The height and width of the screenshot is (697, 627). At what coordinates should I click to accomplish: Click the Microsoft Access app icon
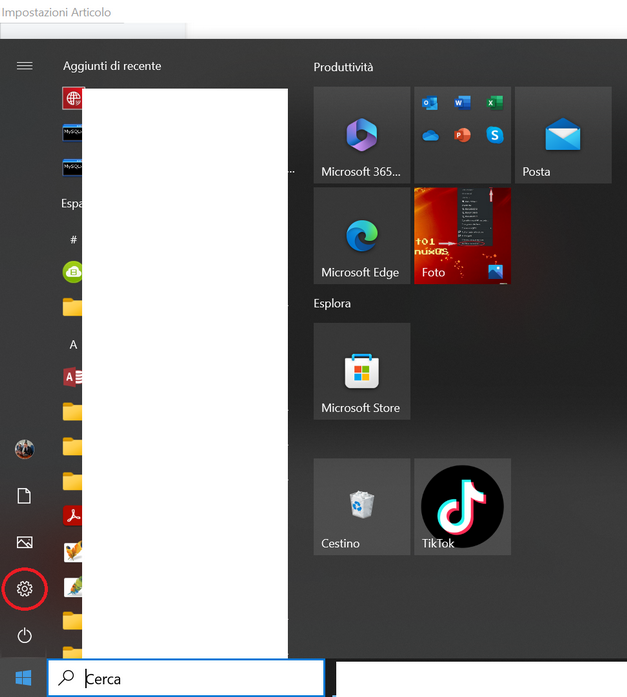[72, 377]
